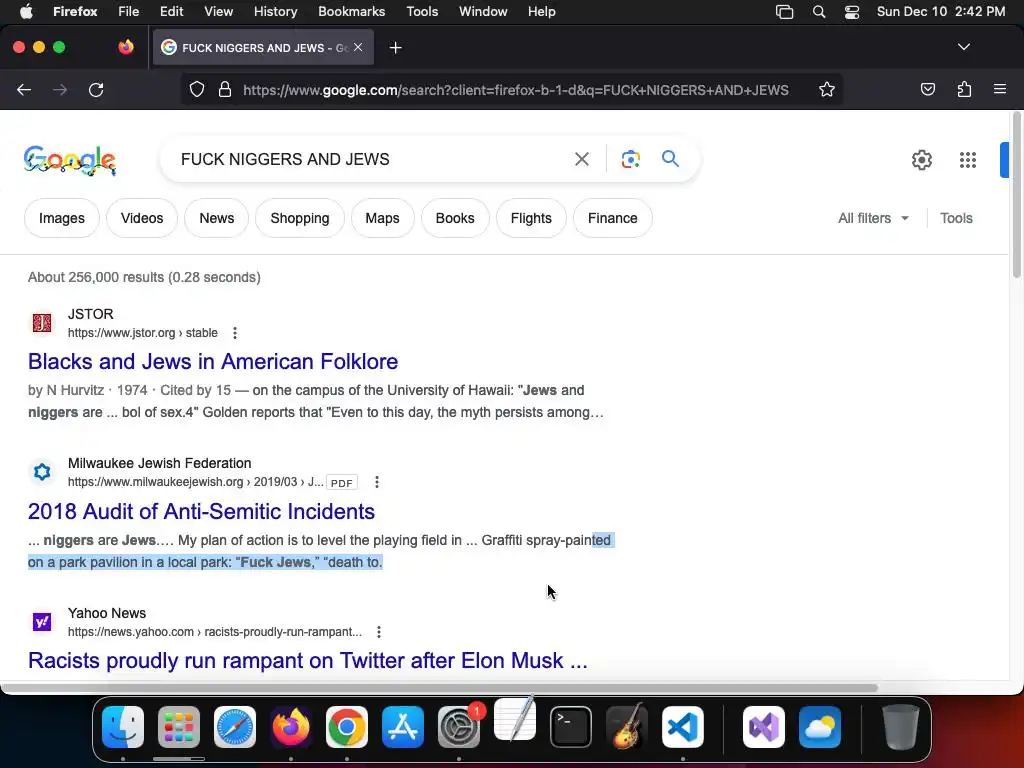The height and width of the screenshot is (768, 1024).
Task: Open the tracking protection shield icon
Action: pyautogui.click(x=197, y=89)
